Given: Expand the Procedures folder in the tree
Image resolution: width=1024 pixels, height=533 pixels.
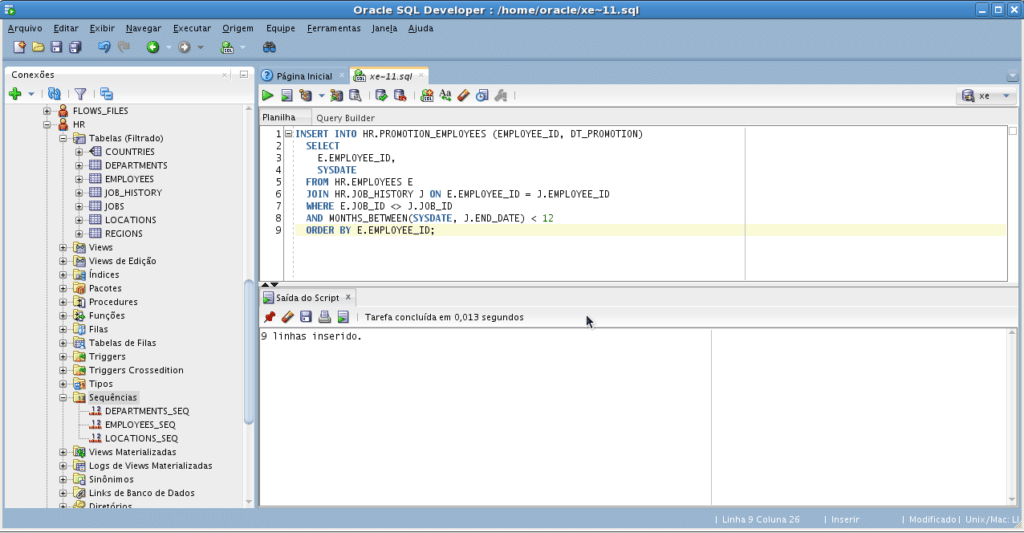Looking at the screenshot, I should point(63,302).
